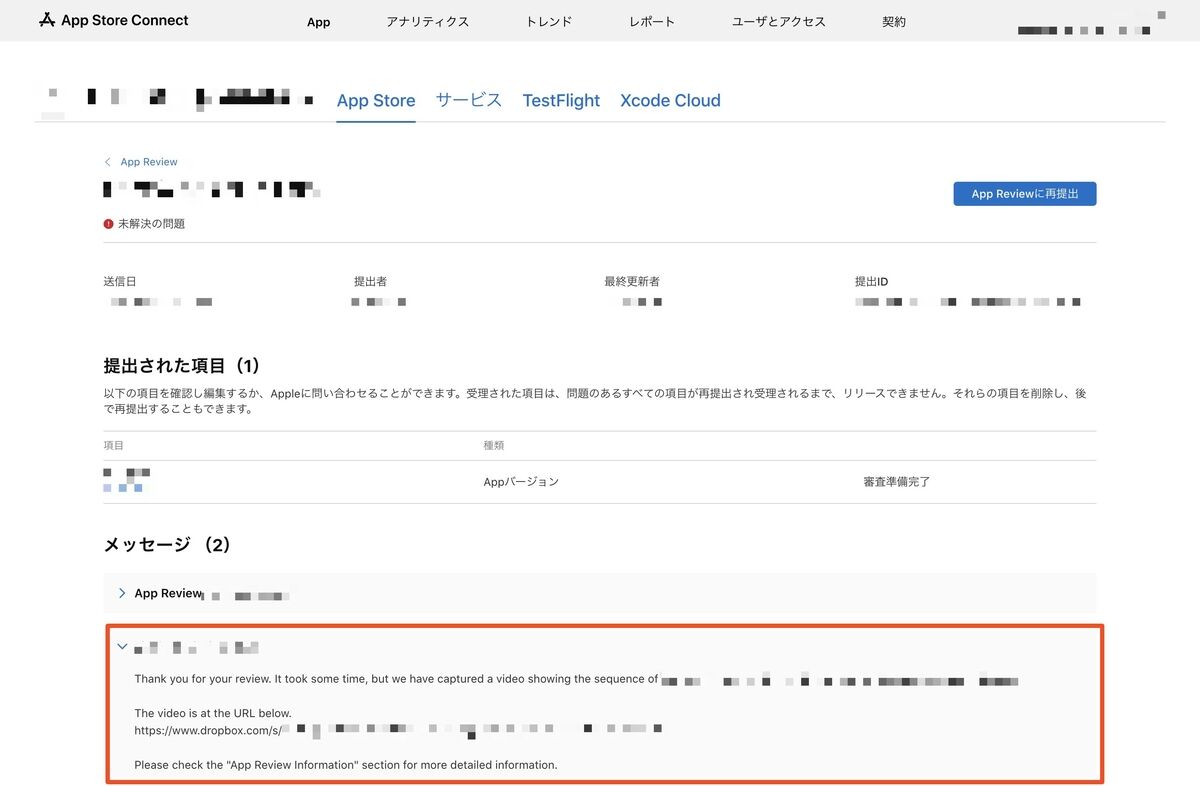Switch to the Xcode Cloud tab
Viewport: 1200px width, 786px height.
[x=670, y=100]
